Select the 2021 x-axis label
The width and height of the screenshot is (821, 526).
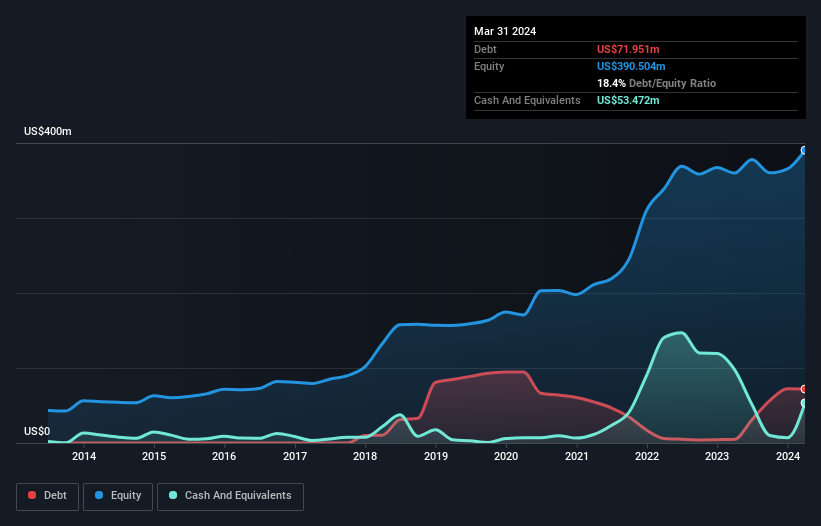(576, 456)
